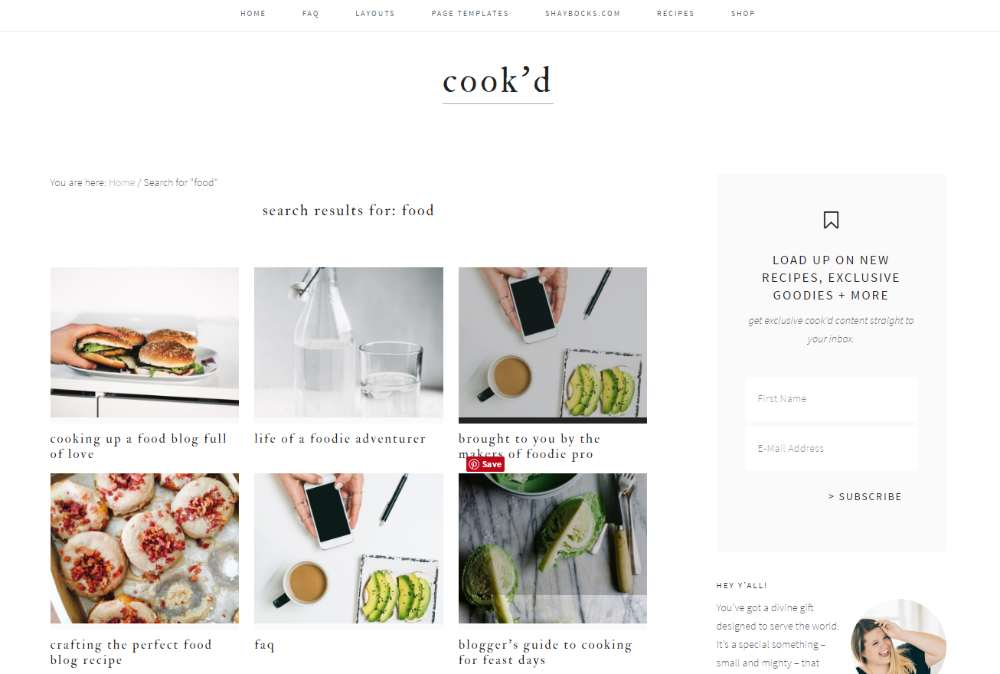This screenshot has width=1000, height=674.
Task: Open the water bottle and glass thumbnail
Action: [x=348, y=342]
